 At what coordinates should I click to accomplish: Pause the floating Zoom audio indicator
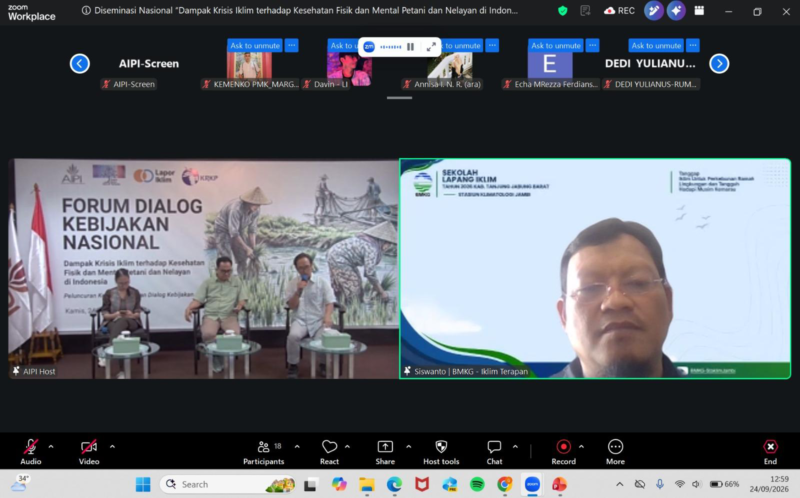point(410,47)
